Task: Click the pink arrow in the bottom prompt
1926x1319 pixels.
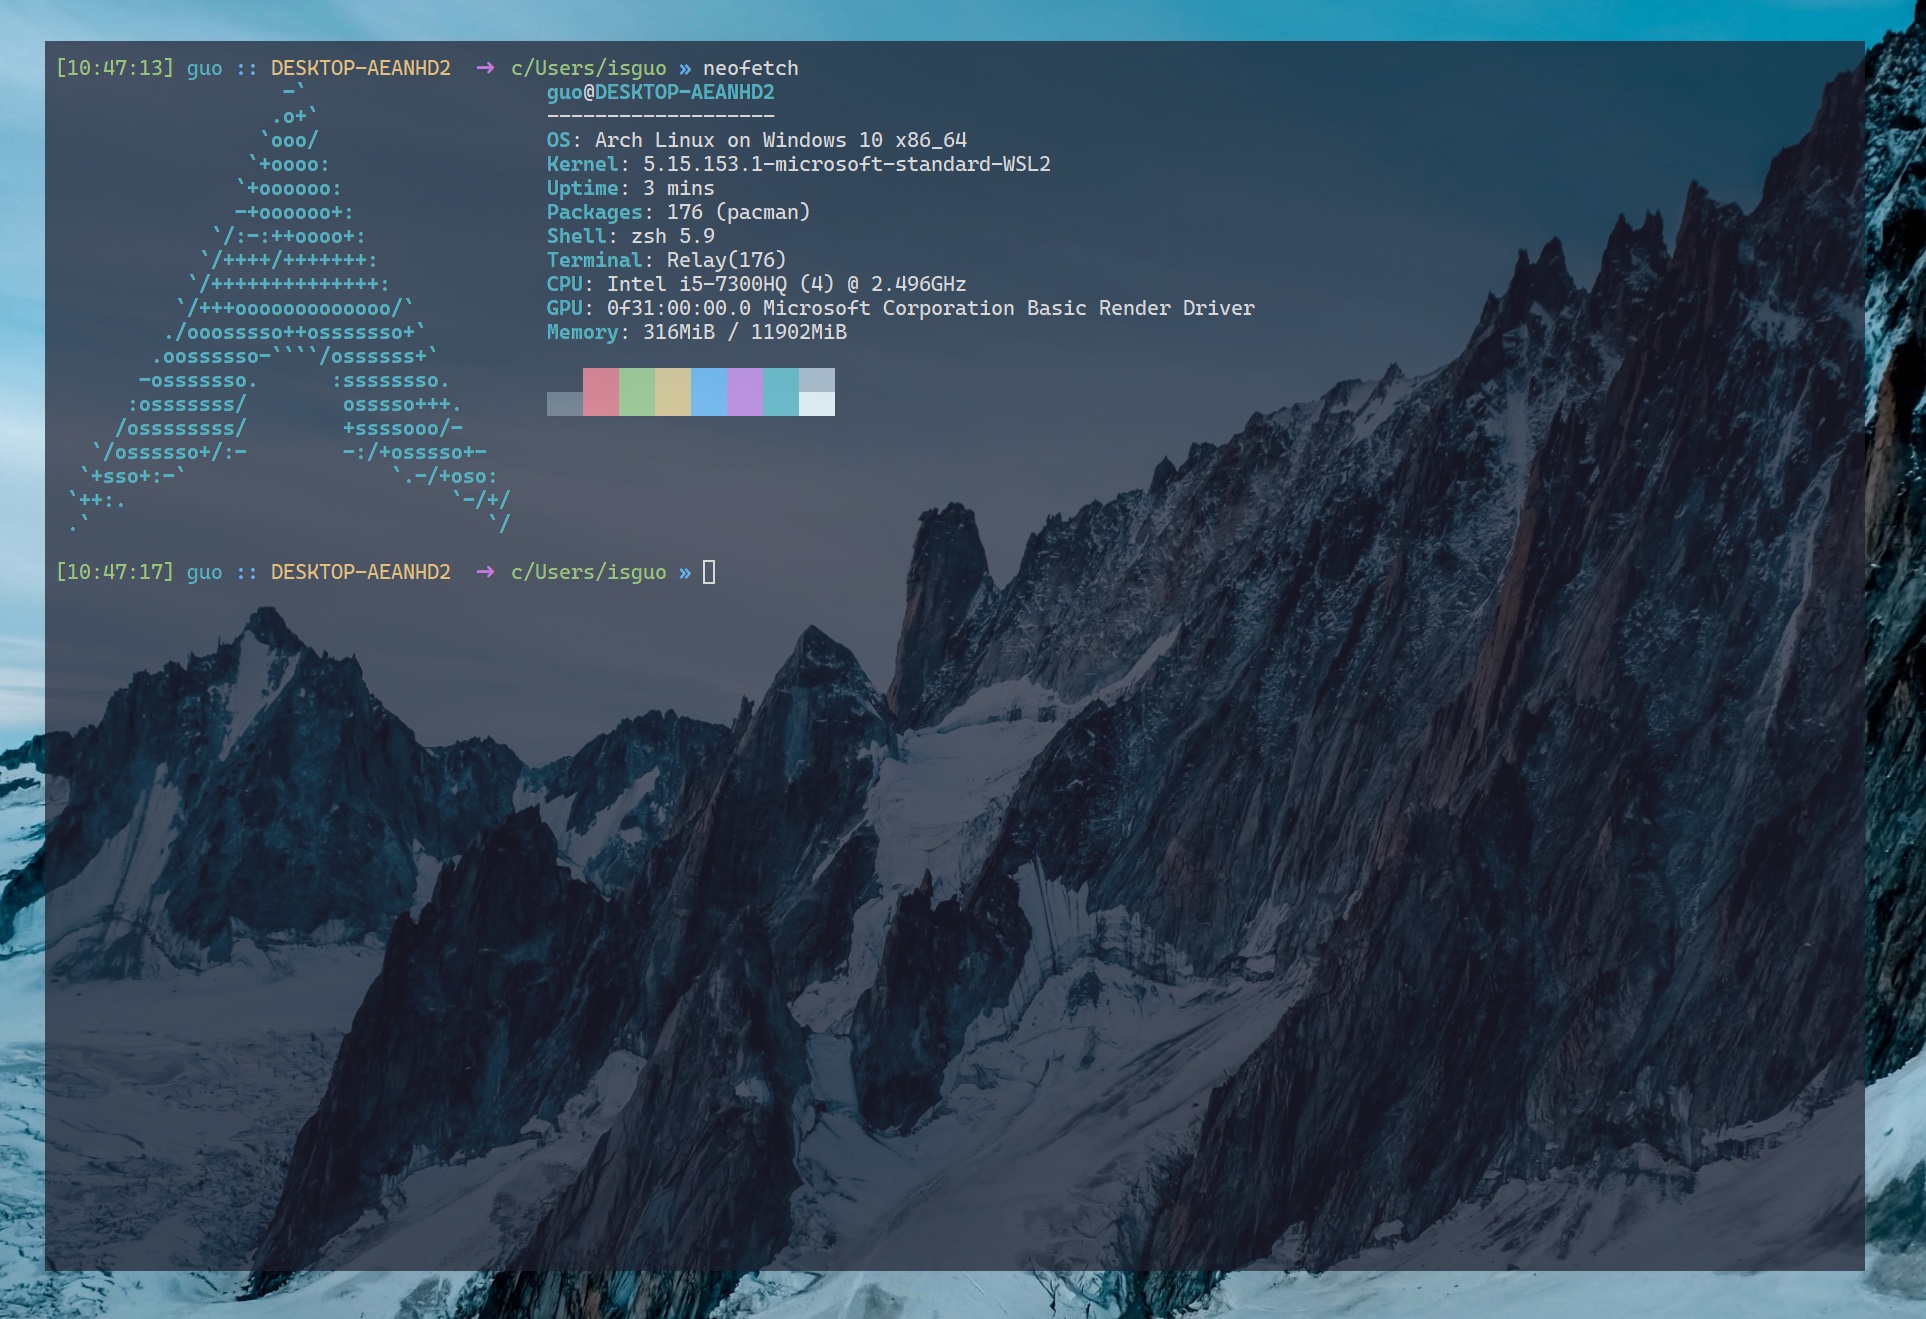Action: [485, 572]
